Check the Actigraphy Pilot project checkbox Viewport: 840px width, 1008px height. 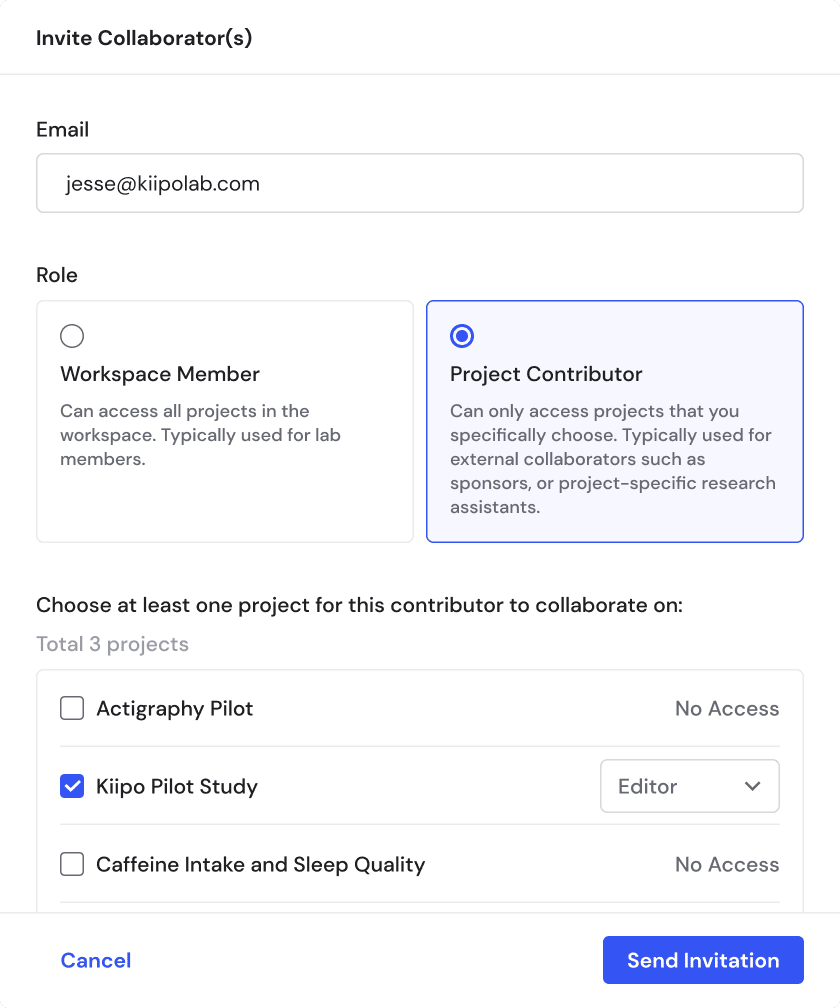point(72,708)
